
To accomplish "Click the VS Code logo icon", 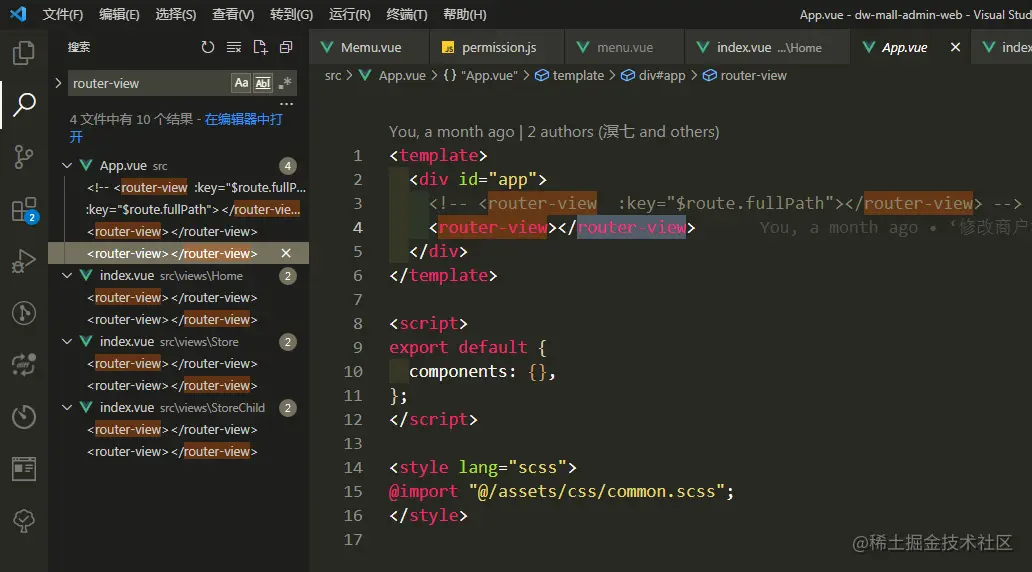I will pos(18,14).
